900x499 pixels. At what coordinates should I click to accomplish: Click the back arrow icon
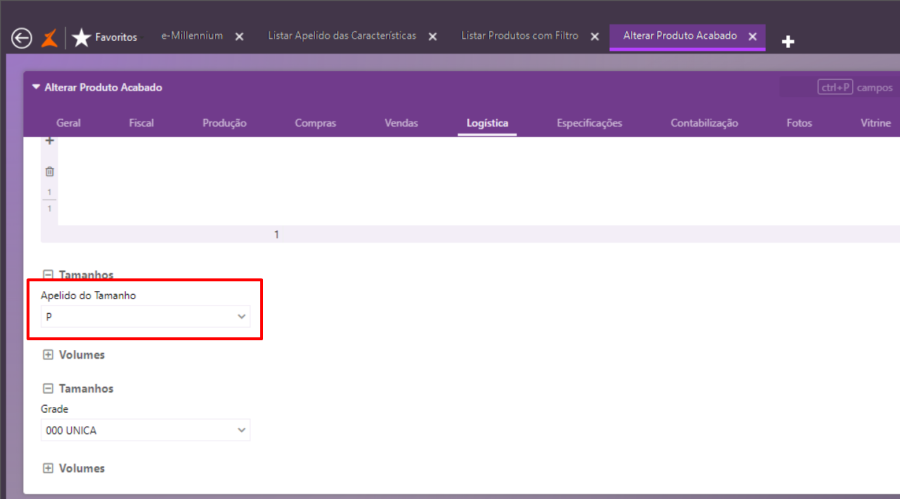tap(22, 38)
